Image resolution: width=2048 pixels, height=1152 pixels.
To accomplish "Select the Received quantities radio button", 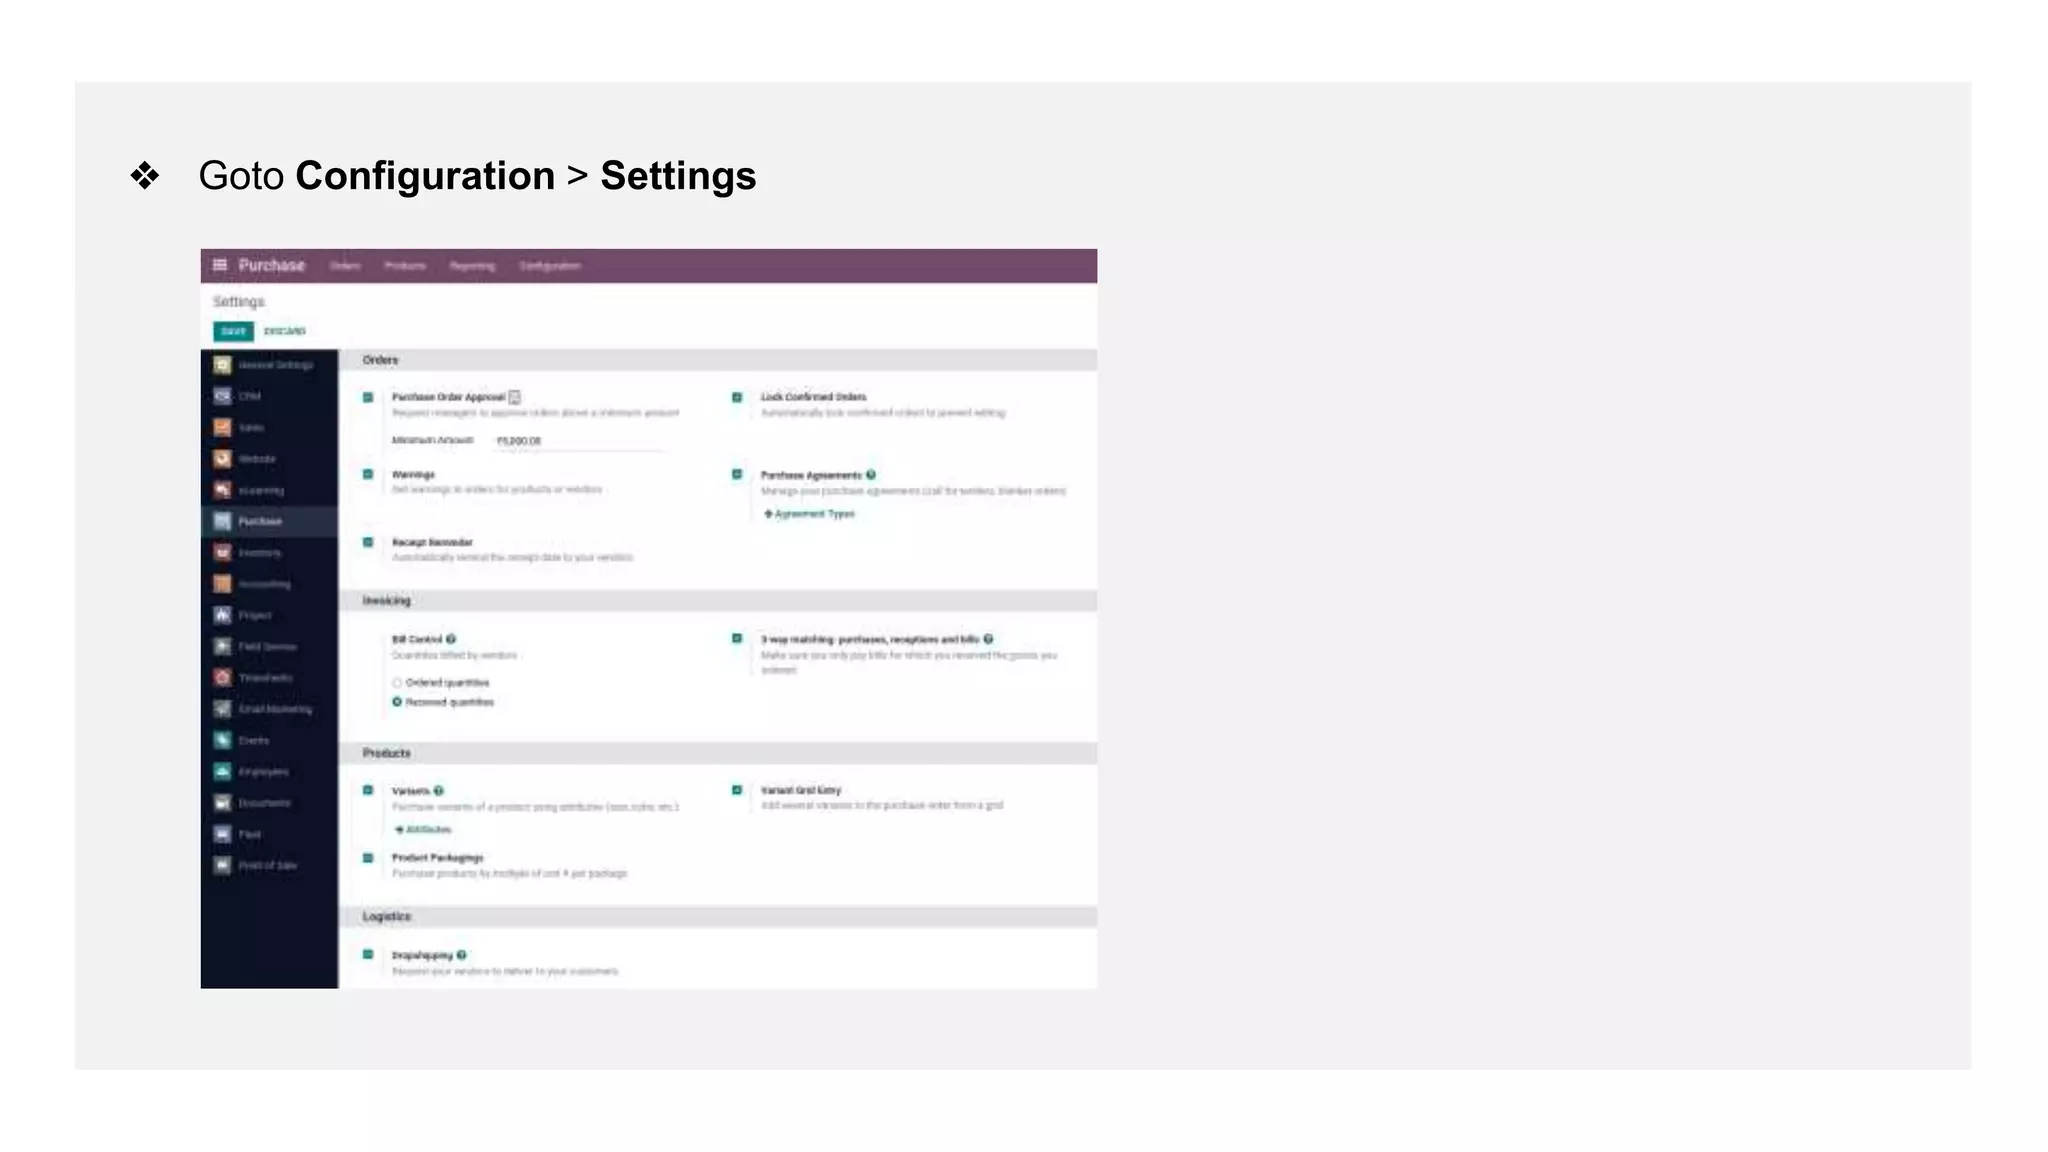I will tap(397, 702).
